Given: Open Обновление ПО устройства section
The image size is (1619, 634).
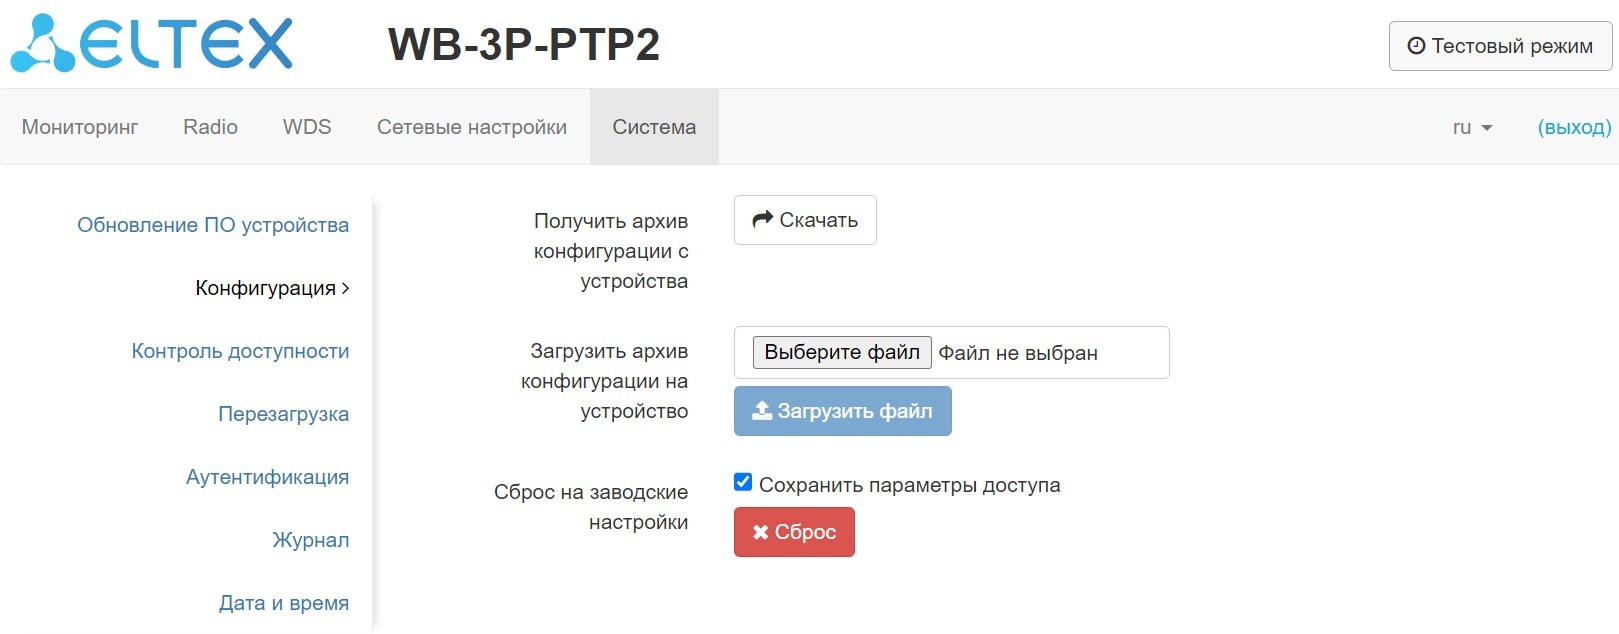Looking at the screenshot, I should point(213,225).
